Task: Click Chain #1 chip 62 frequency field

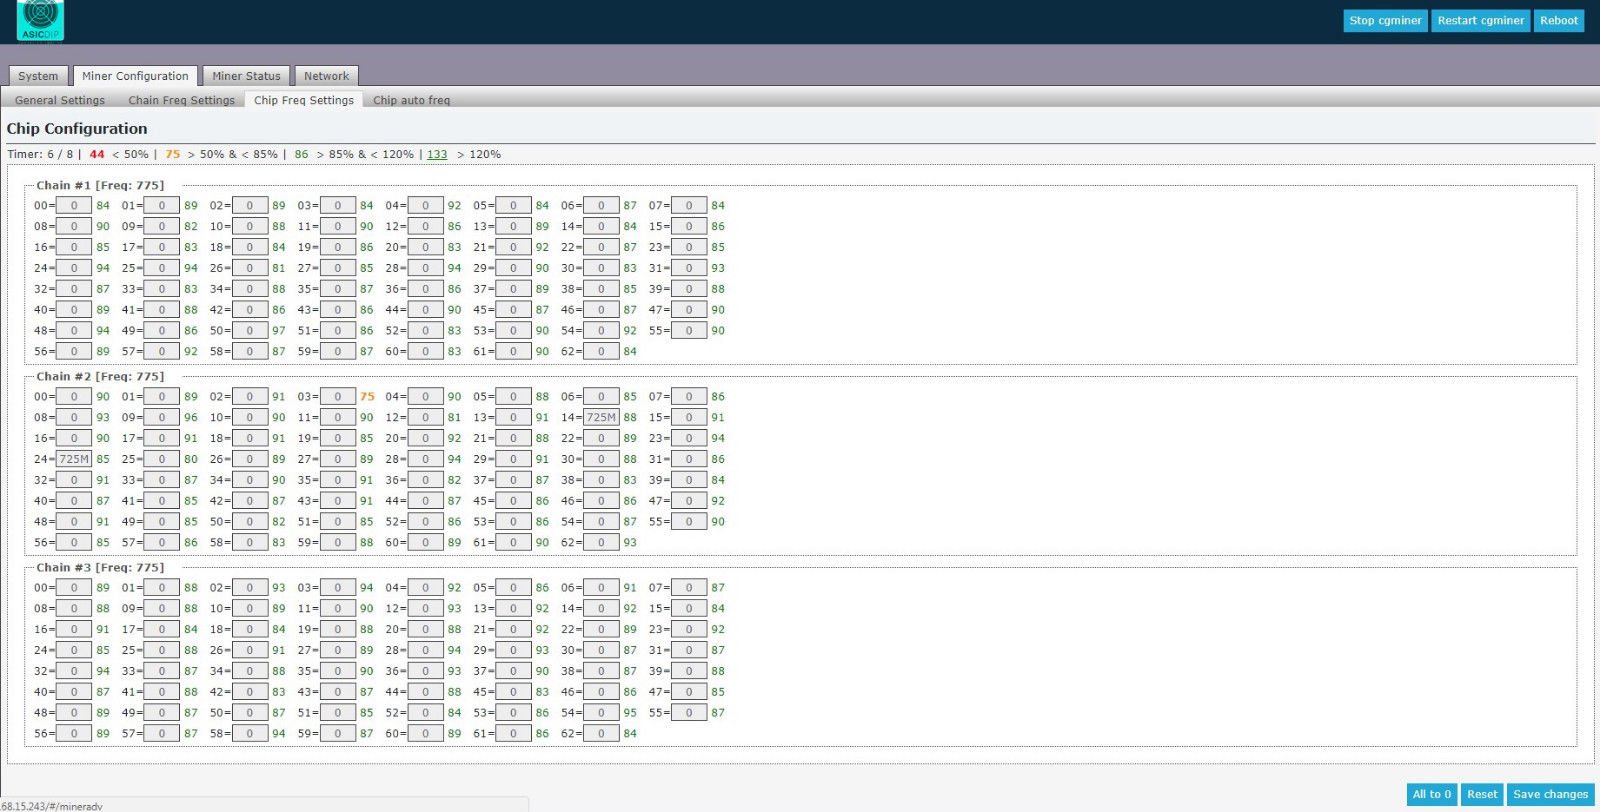Action: (x=601, y=351)
